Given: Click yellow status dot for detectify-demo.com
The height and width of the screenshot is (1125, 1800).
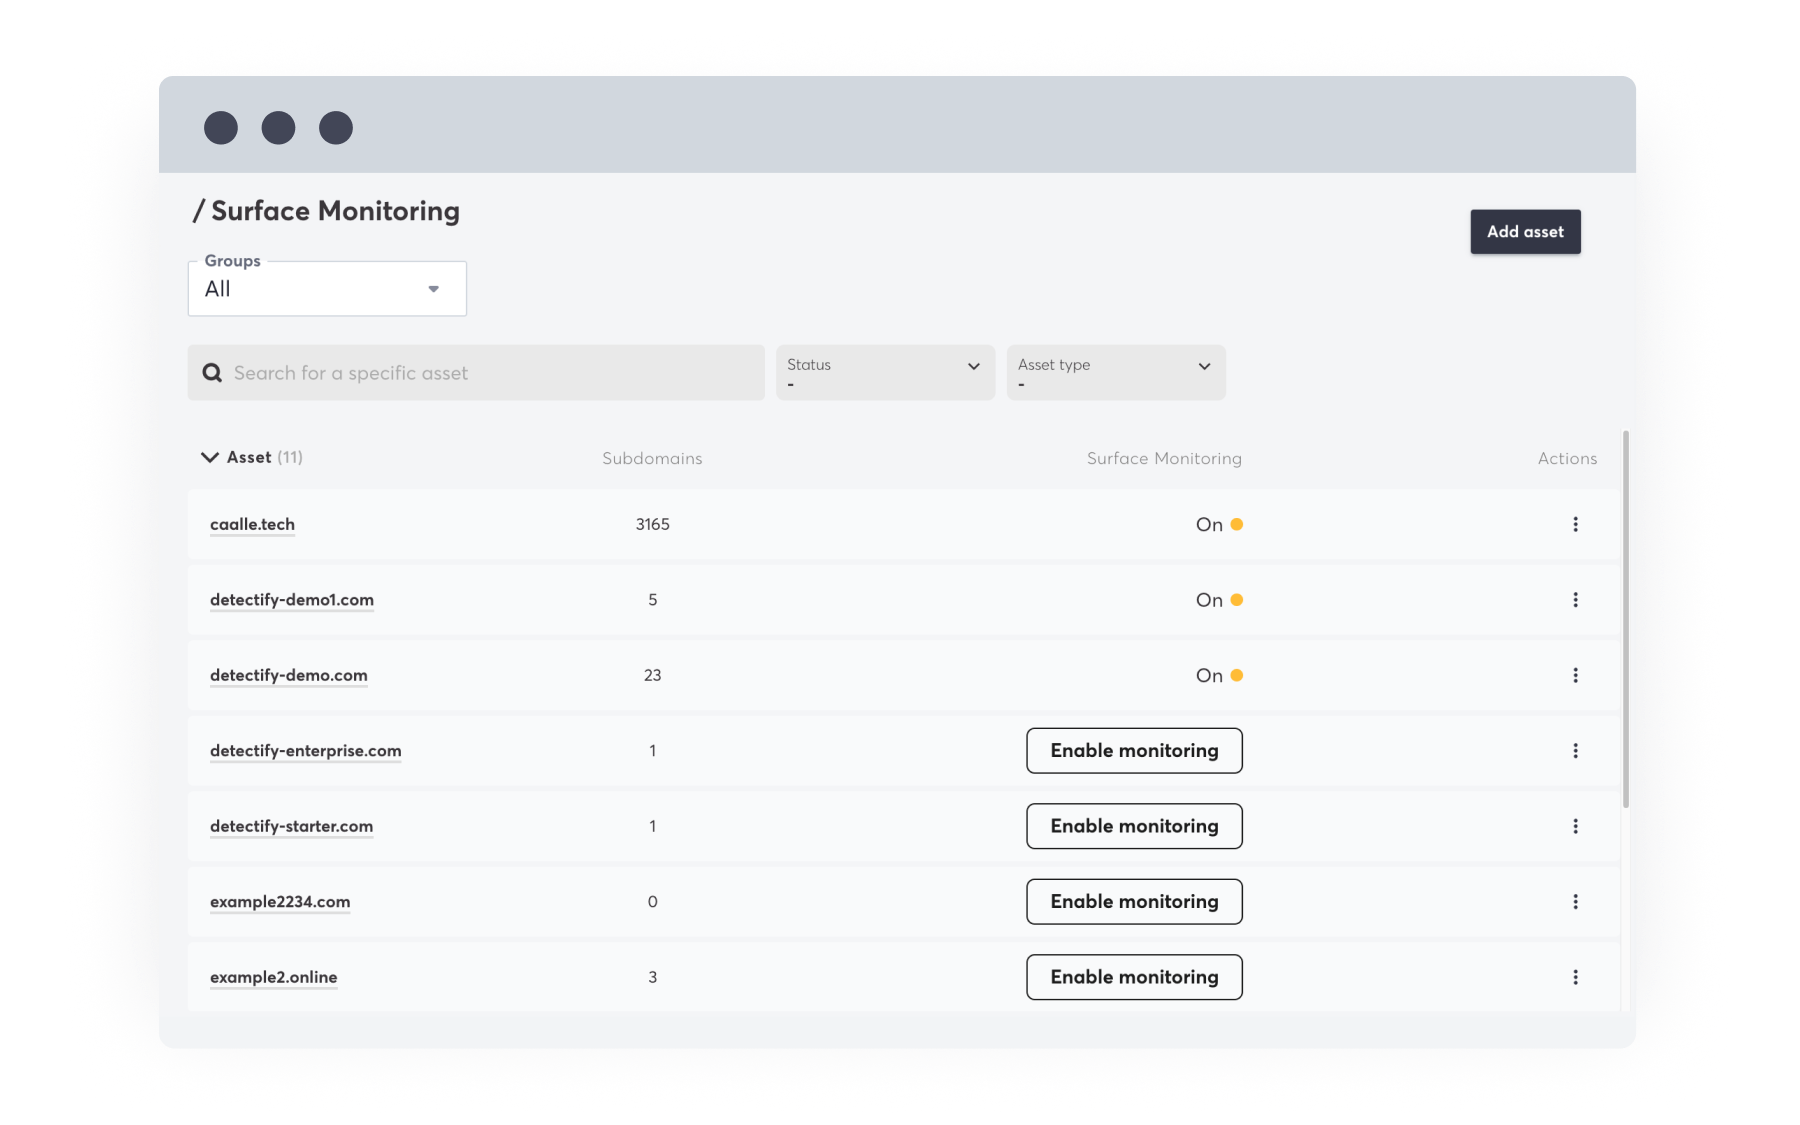Looking at the screenshot, I should (x=1237, y=675).
